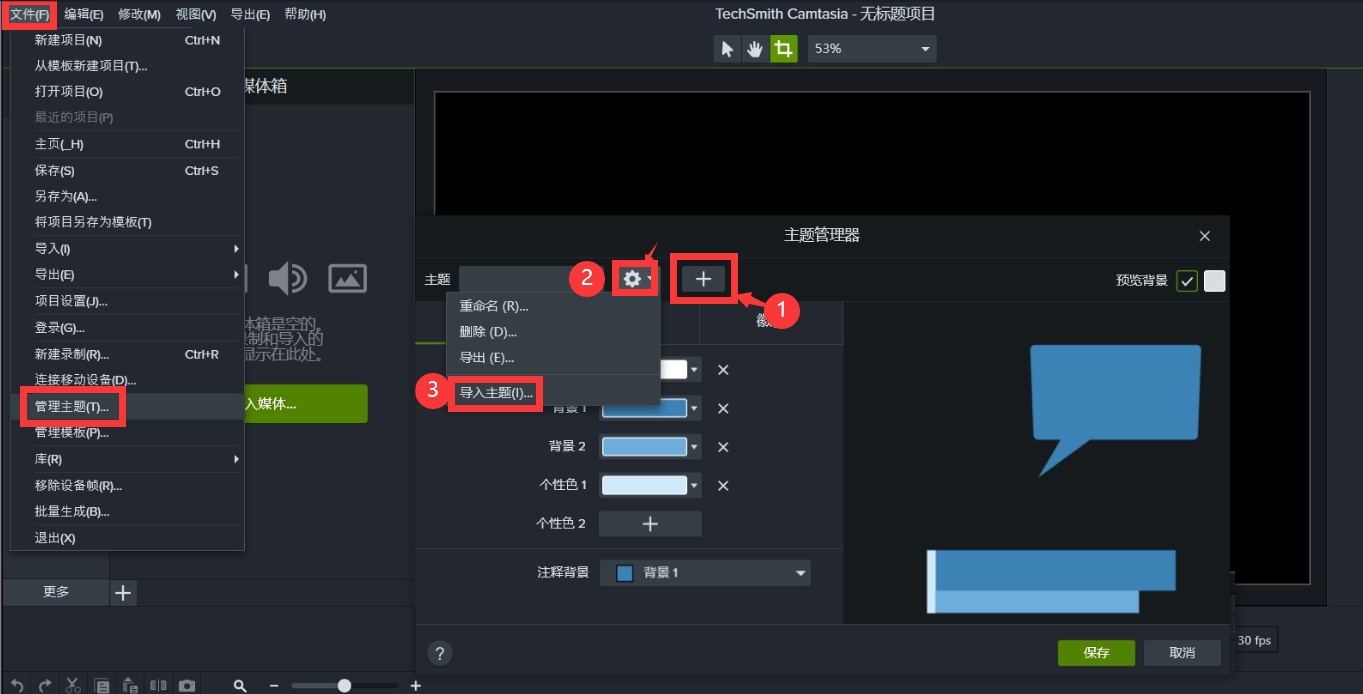1363x694 pixels.
Task: Remove 背景 2 color with its × toggle
Action: (722, 446)
